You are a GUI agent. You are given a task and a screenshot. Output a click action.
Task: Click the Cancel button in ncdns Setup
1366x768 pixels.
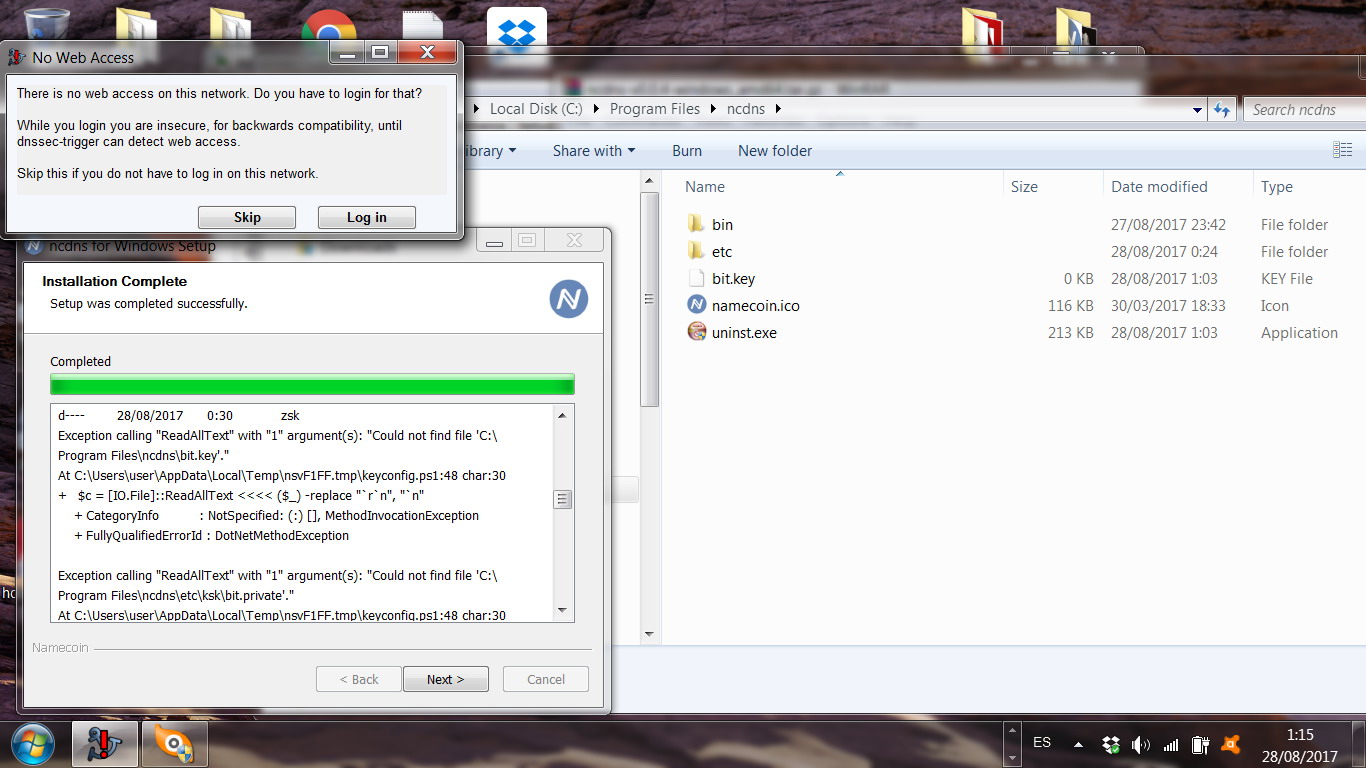546,679
